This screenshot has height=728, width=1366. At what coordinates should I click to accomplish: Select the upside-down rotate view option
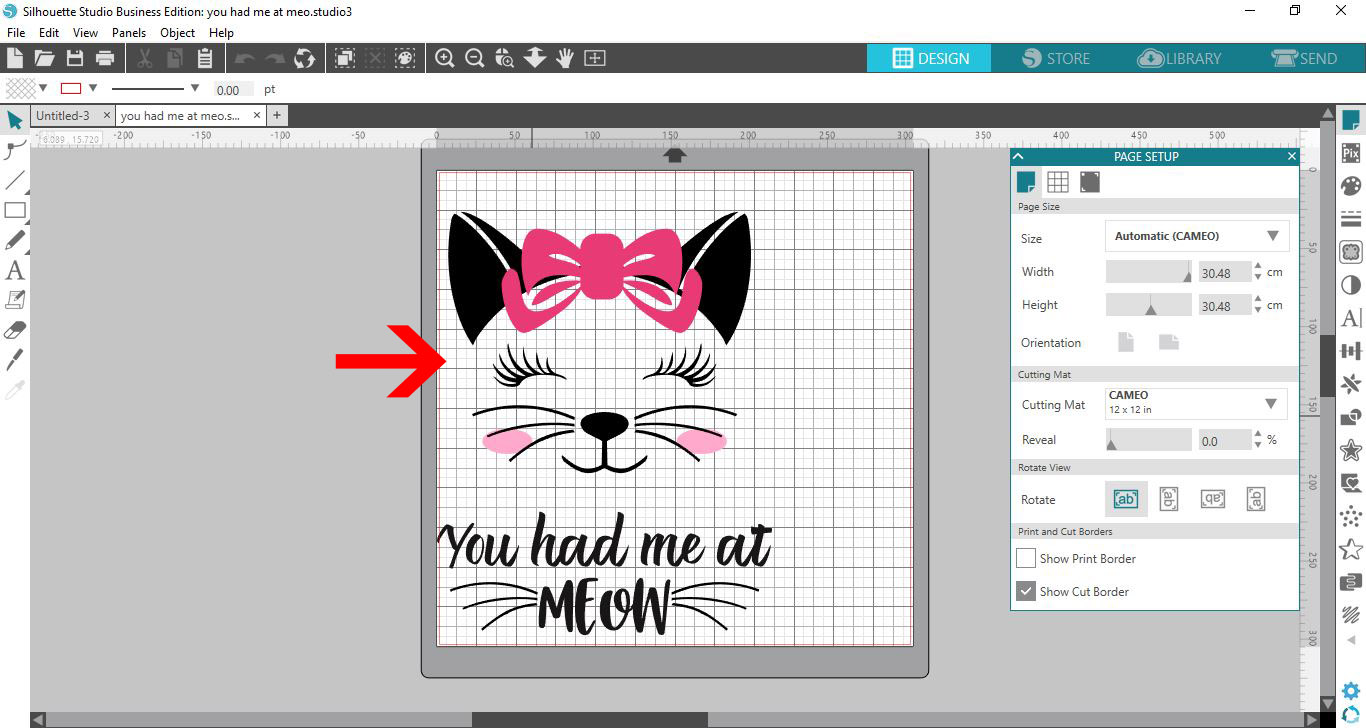[x=1213, y=499]
